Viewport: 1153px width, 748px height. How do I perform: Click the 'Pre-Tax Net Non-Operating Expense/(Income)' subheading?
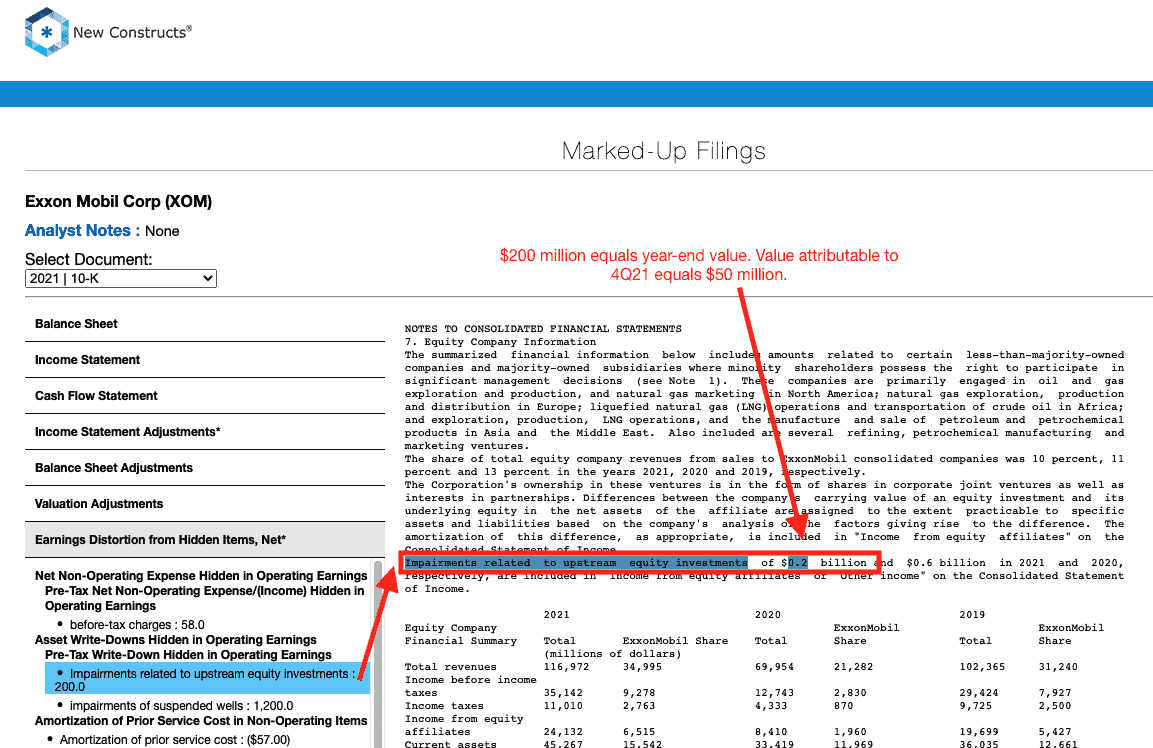[204, 598]
